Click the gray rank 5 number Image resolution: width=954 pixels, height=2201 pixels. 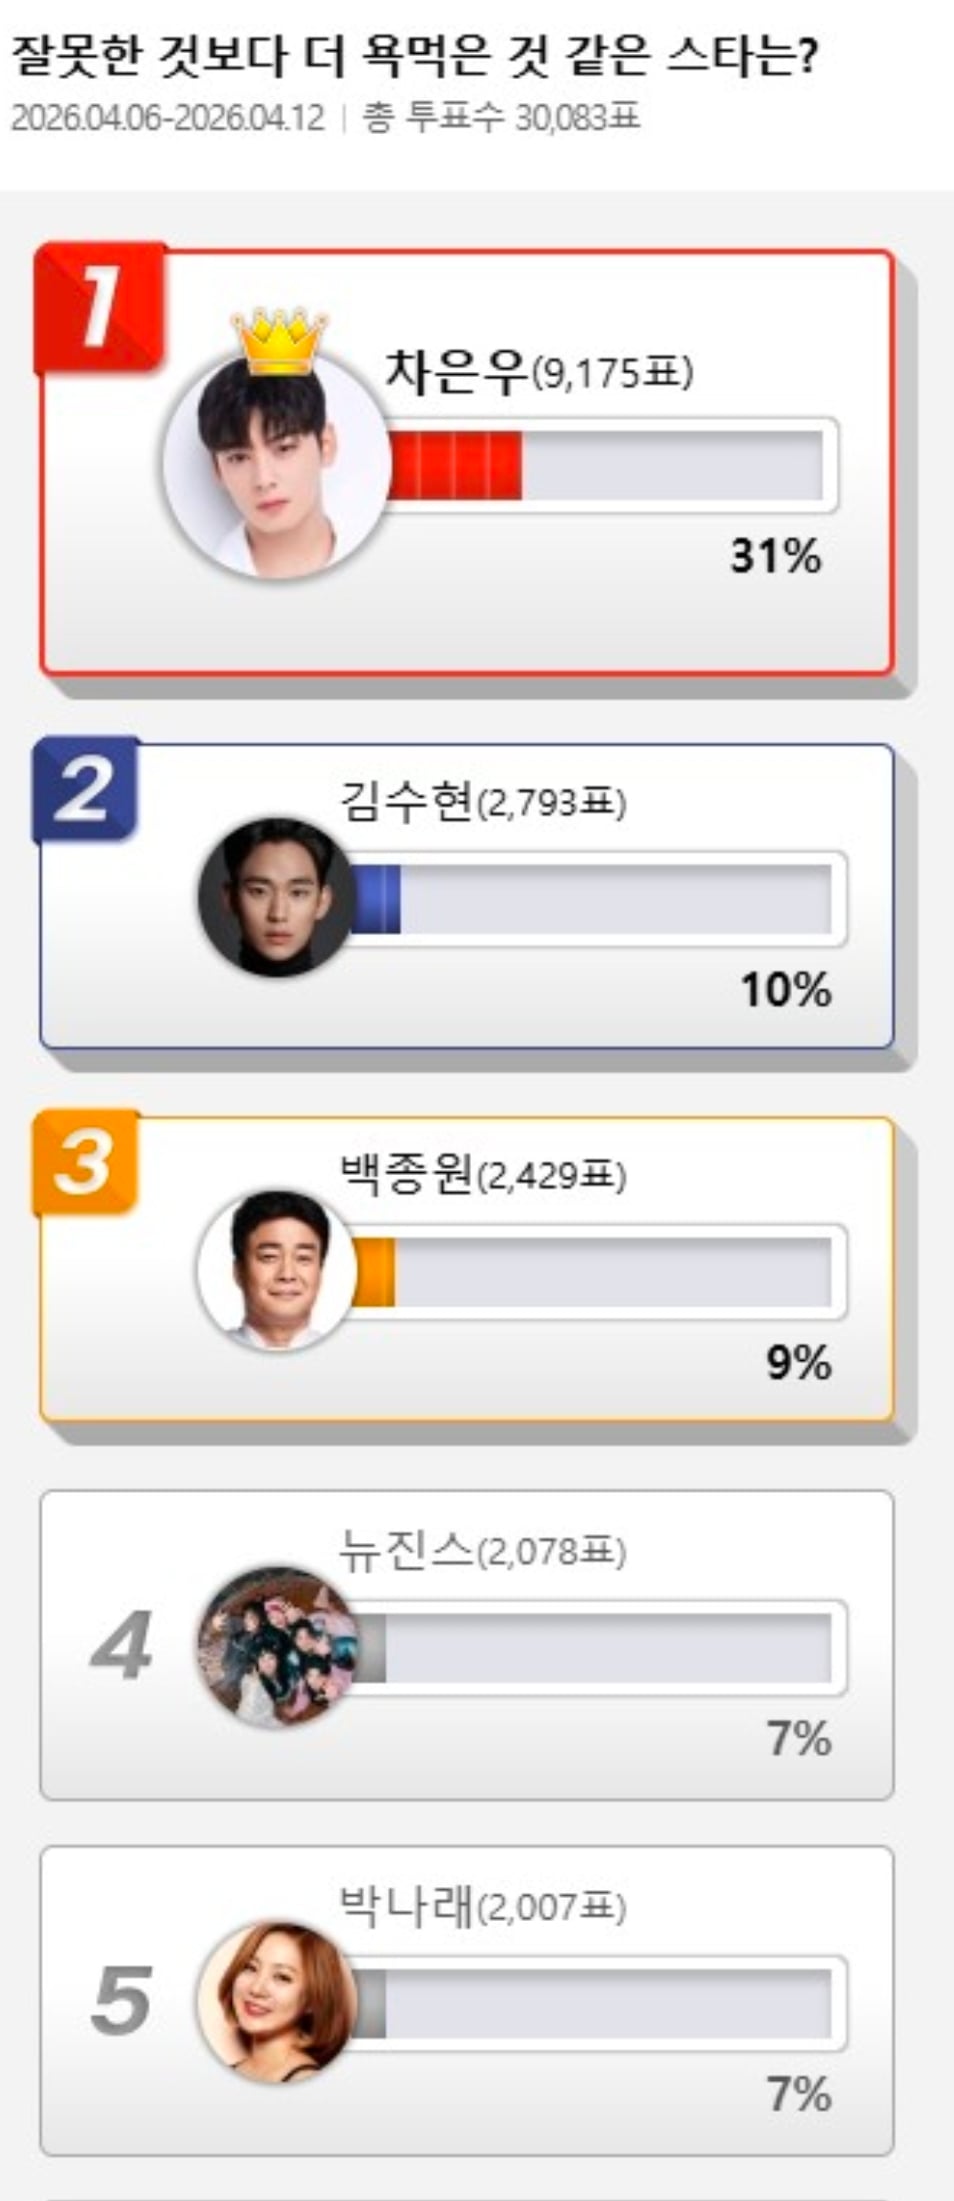pos(121,2000)
